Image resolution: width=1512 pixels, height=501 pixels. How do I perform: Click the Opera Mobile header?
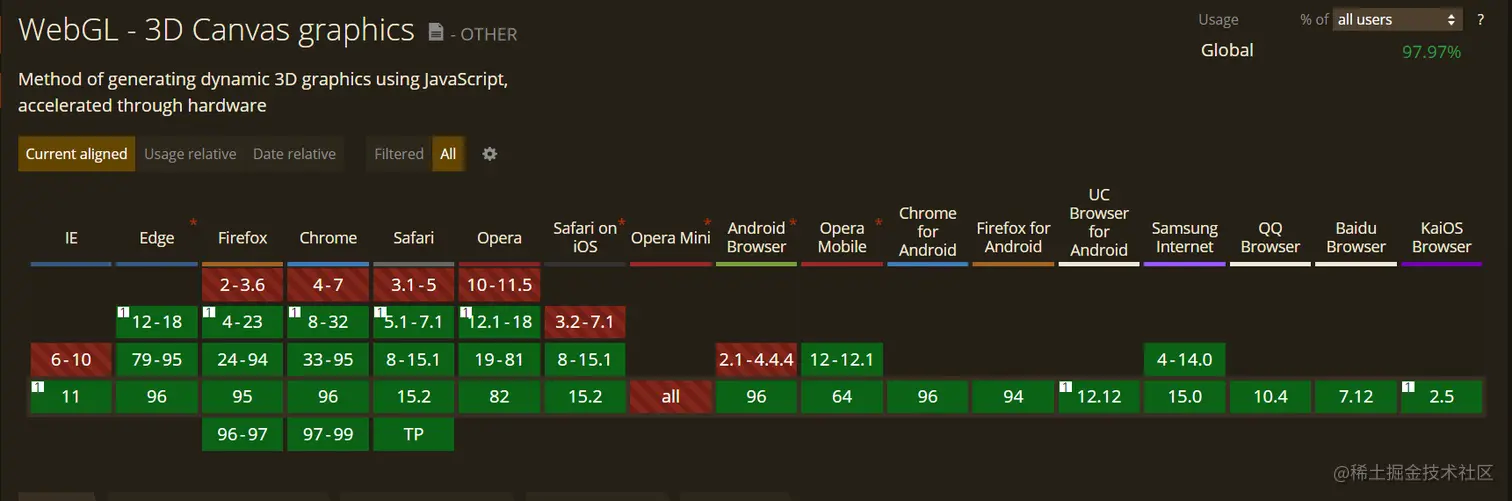click(842, 238)
